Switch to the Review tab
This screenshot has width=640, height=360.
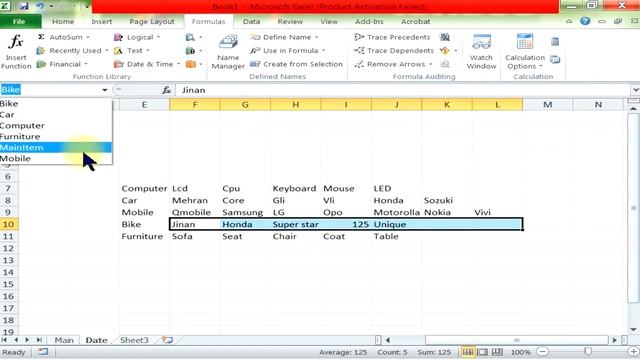(290, 21)
